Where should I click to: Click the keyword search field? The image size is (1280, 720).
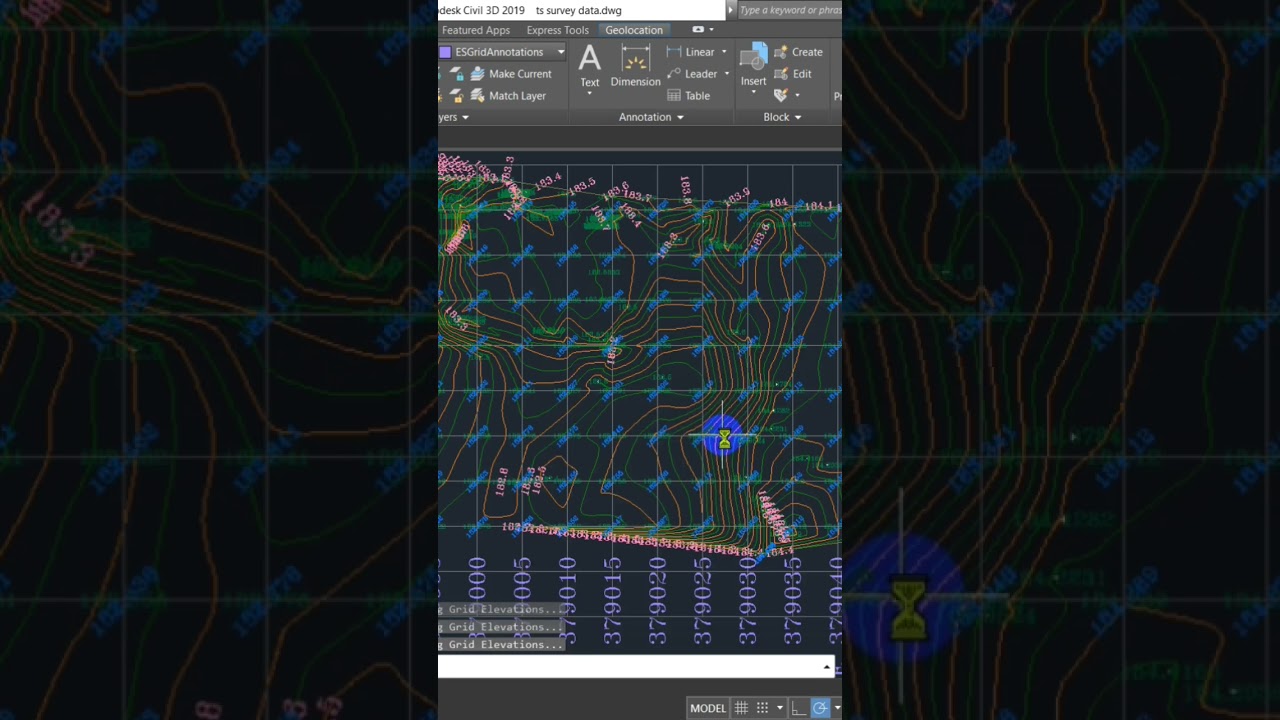(x=790, y=10)
